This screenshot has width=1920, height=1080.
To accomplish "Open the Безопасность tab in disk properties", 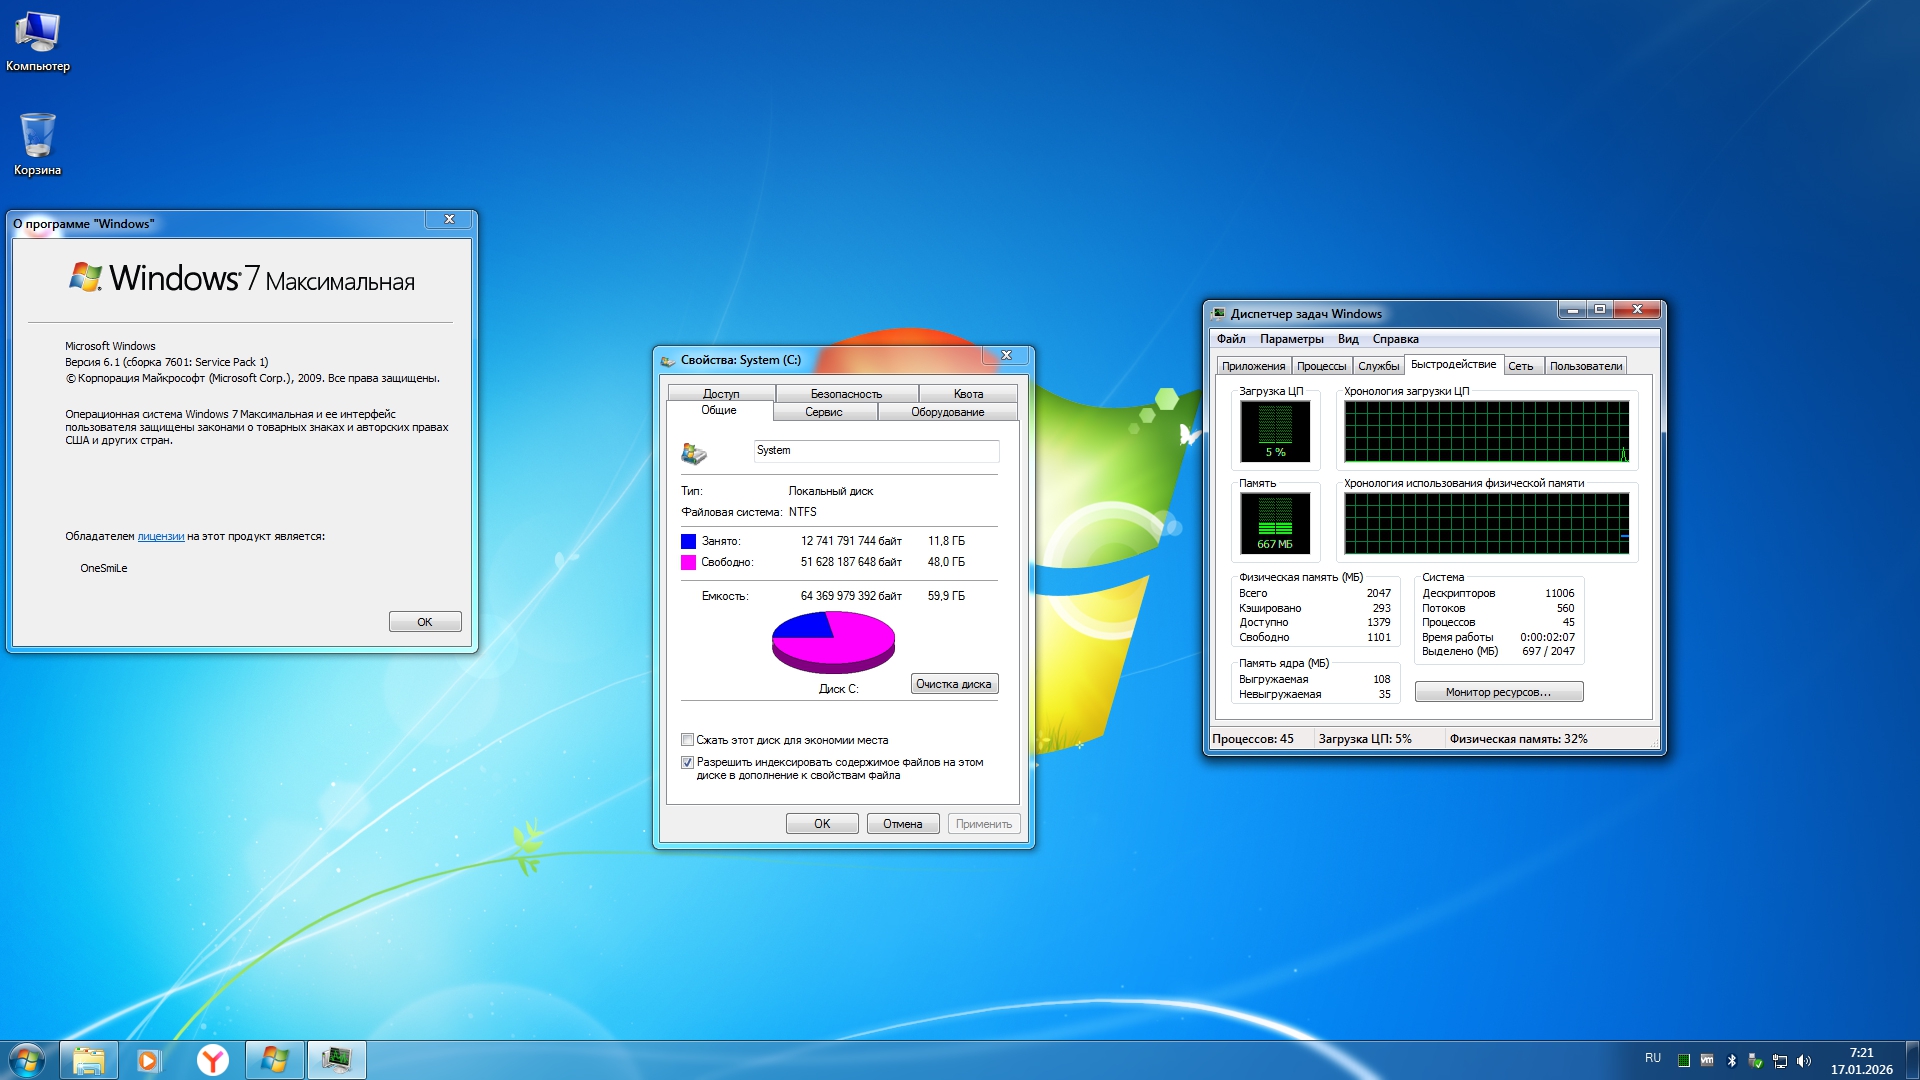I will click(x=846, y=394).
